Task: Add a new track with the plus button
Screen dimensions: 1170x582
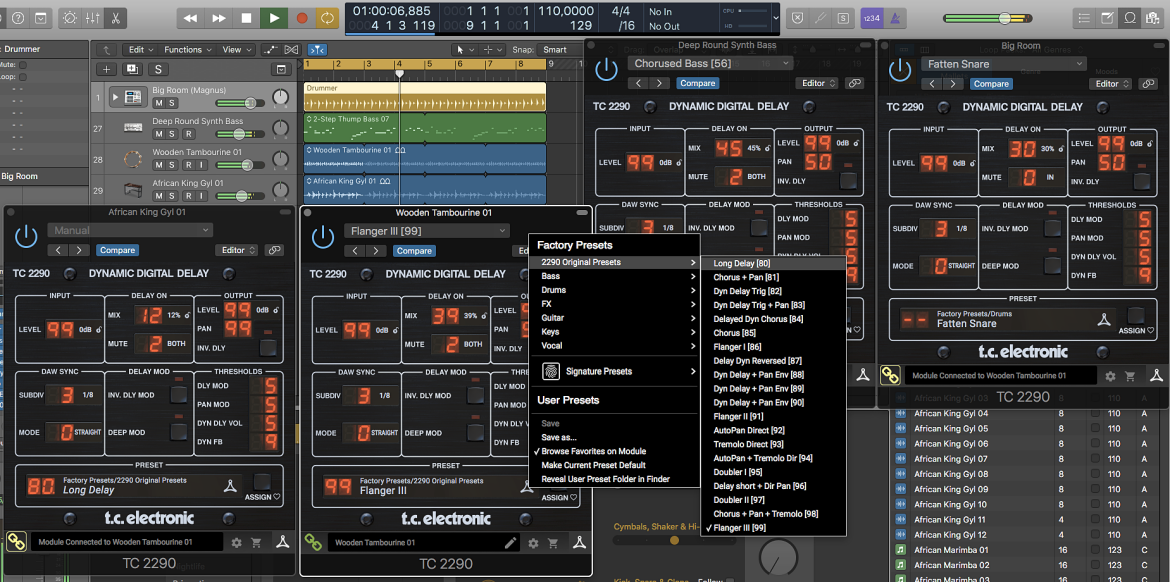Action: click(x=107, y=69)
